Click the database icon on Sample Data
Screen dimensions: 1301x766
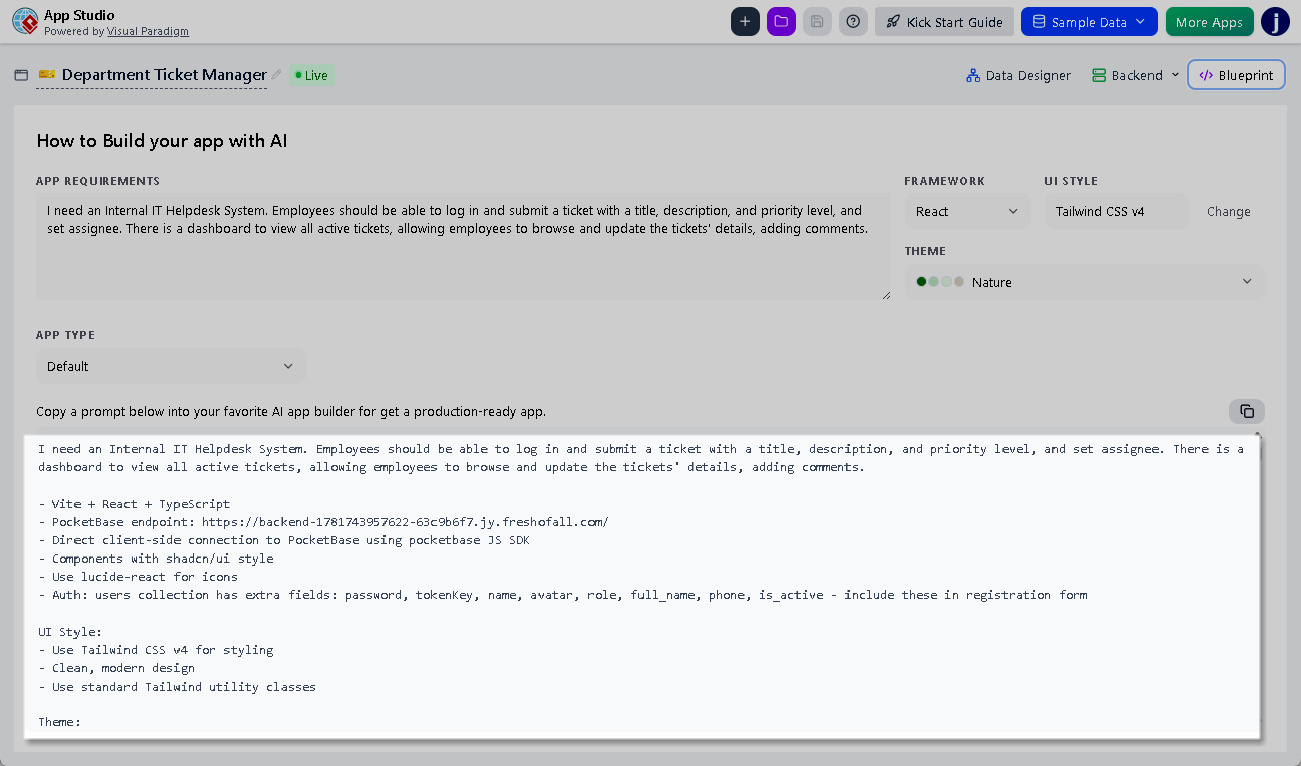click(1039, 21)
